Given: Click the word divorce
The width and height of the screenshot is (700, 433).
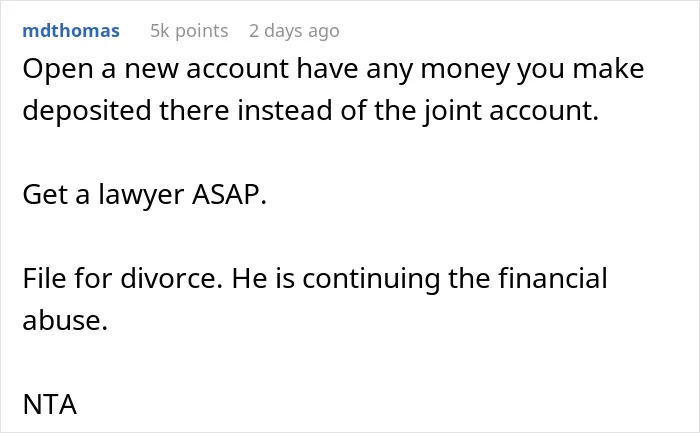Looking at the screenshot, I should 171,278.
